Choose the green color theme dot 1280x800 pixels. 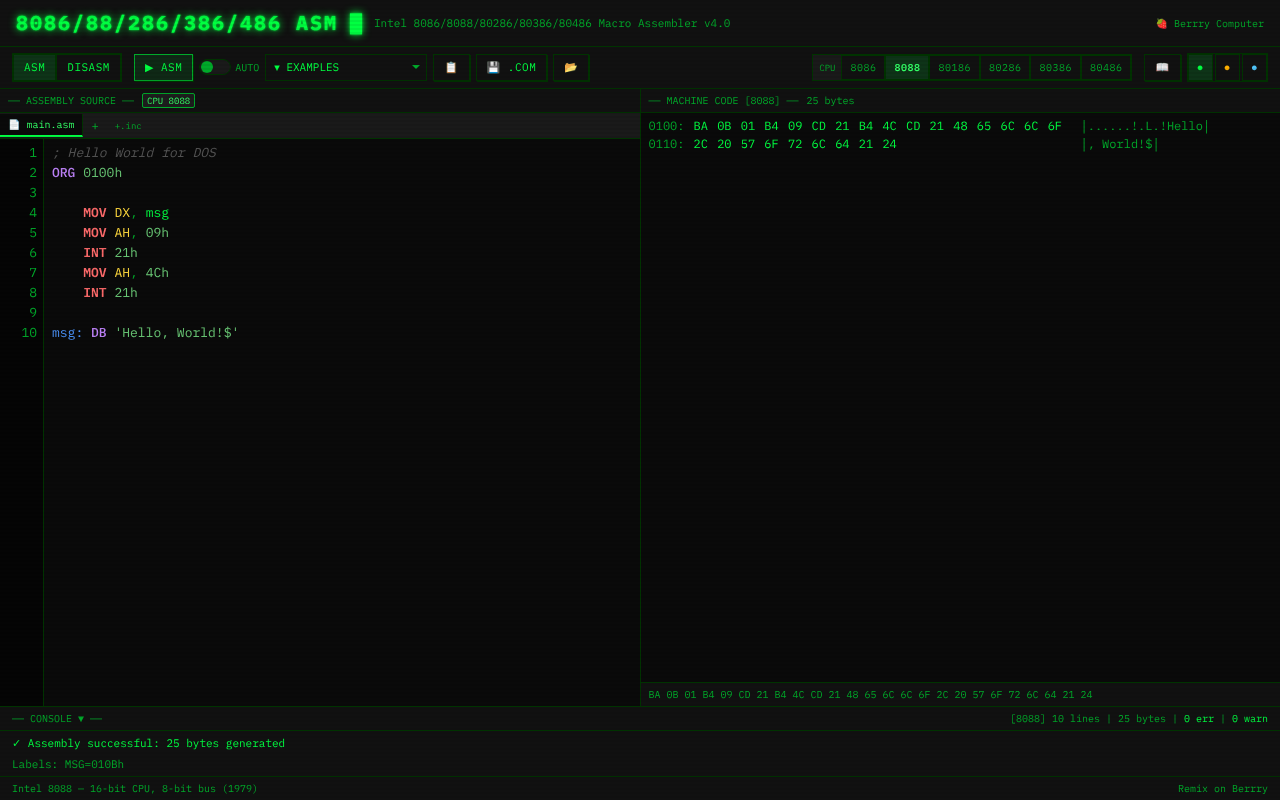[1200, 68]
